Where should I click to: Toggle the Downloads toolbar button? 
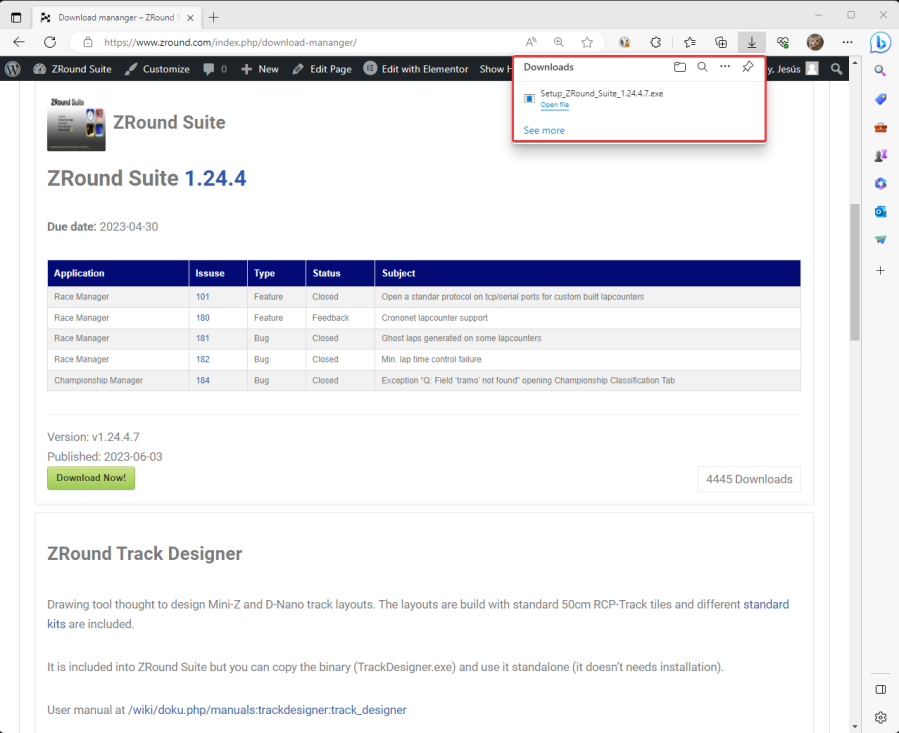751,42
